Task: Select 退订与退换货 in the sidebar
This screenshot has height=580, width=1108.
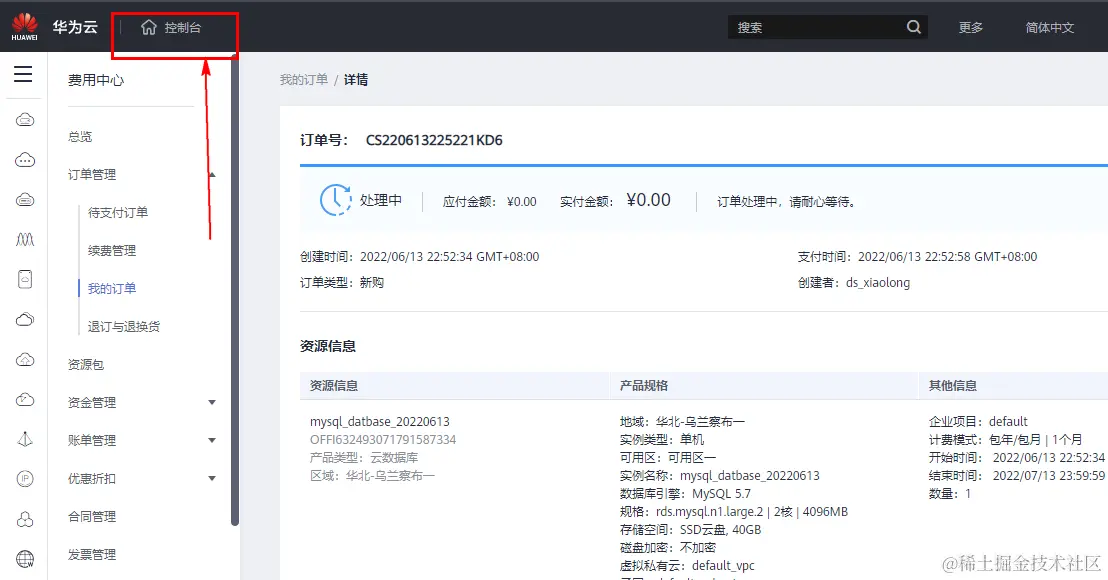Action: pyautogui.click(x=124, y=327)
